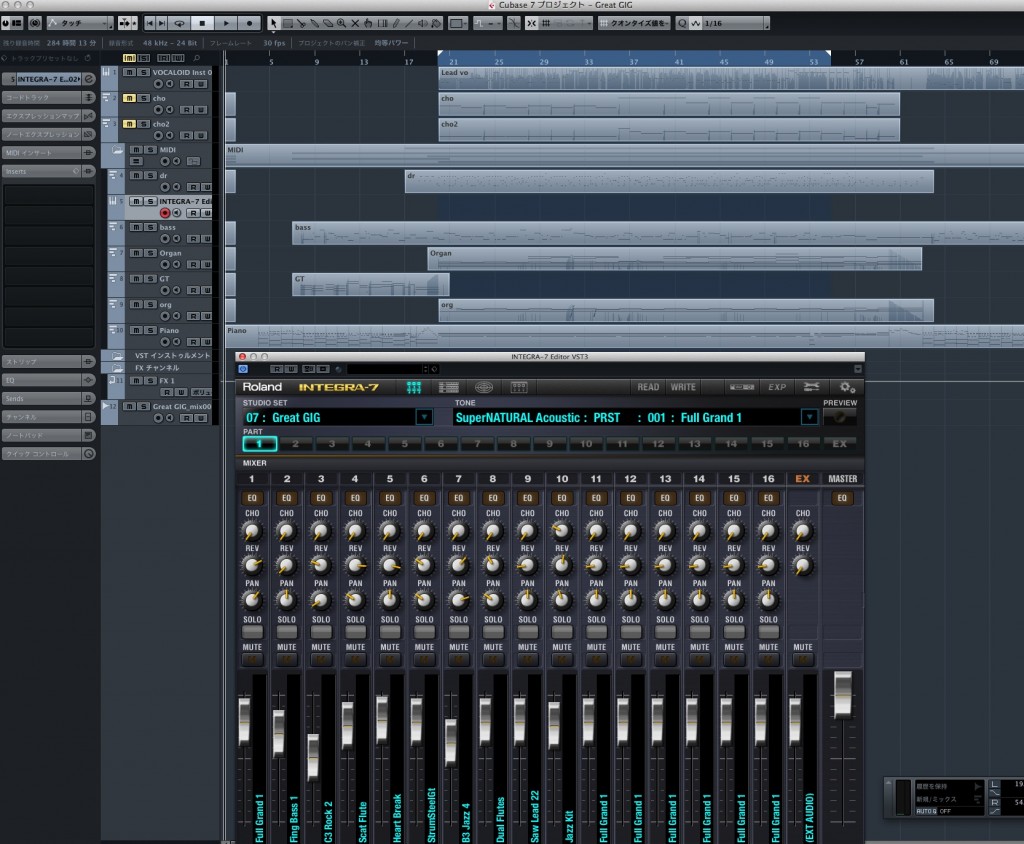Select the Mute X tool
The height and width of the screenshot is (844, 1024).
click(355, 23)
